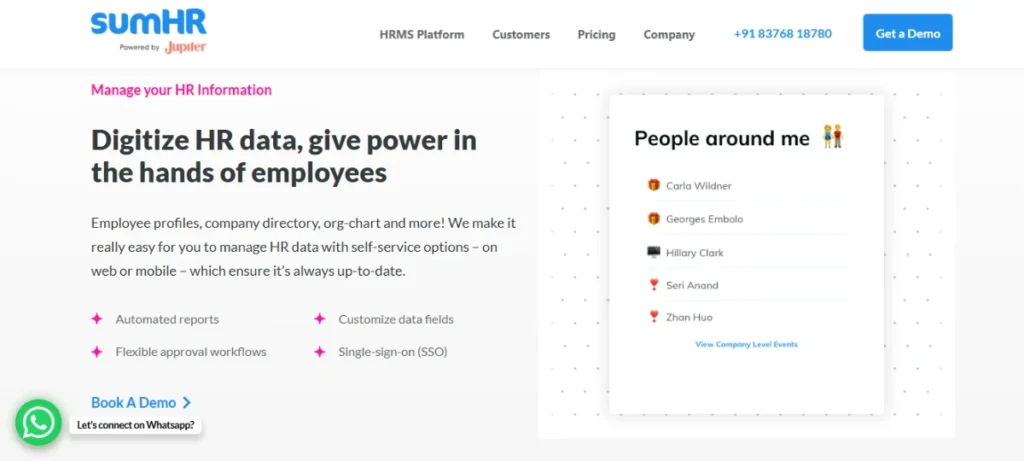Click gift icon beside Carla Wildner
This screenshot has width=1024, height=461.
pyautogui.click(x=654, y=186)
